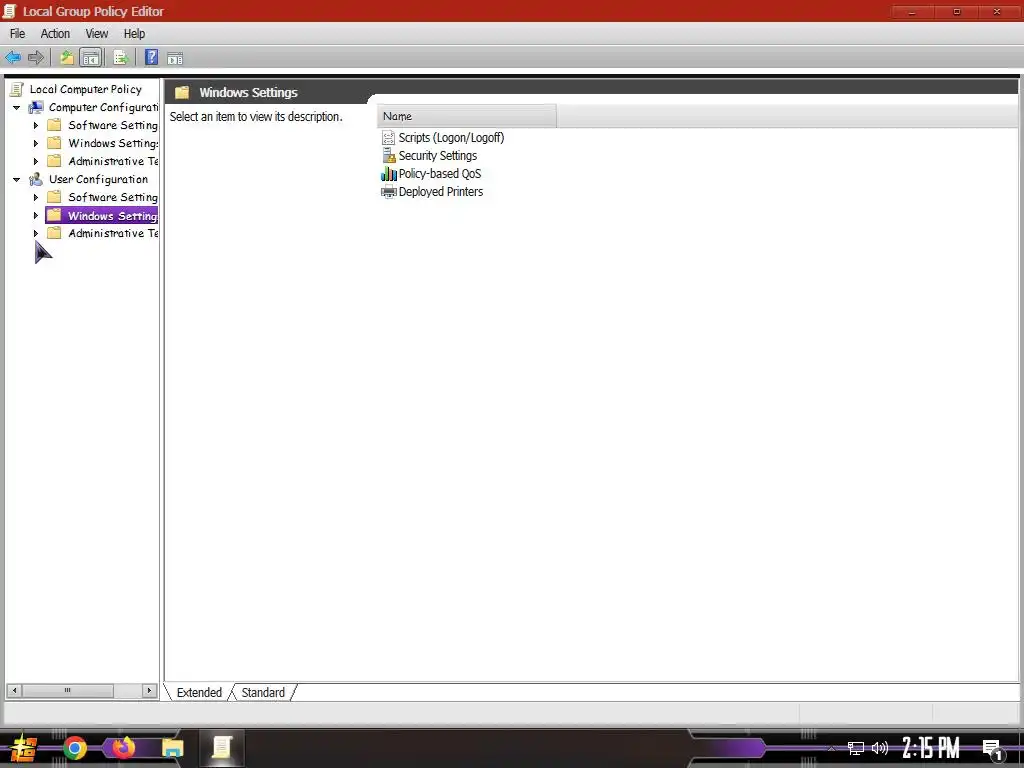Click Security Settings text entry
The image size is (1024, 768).
pyautogui.click(x=438, y=155)
